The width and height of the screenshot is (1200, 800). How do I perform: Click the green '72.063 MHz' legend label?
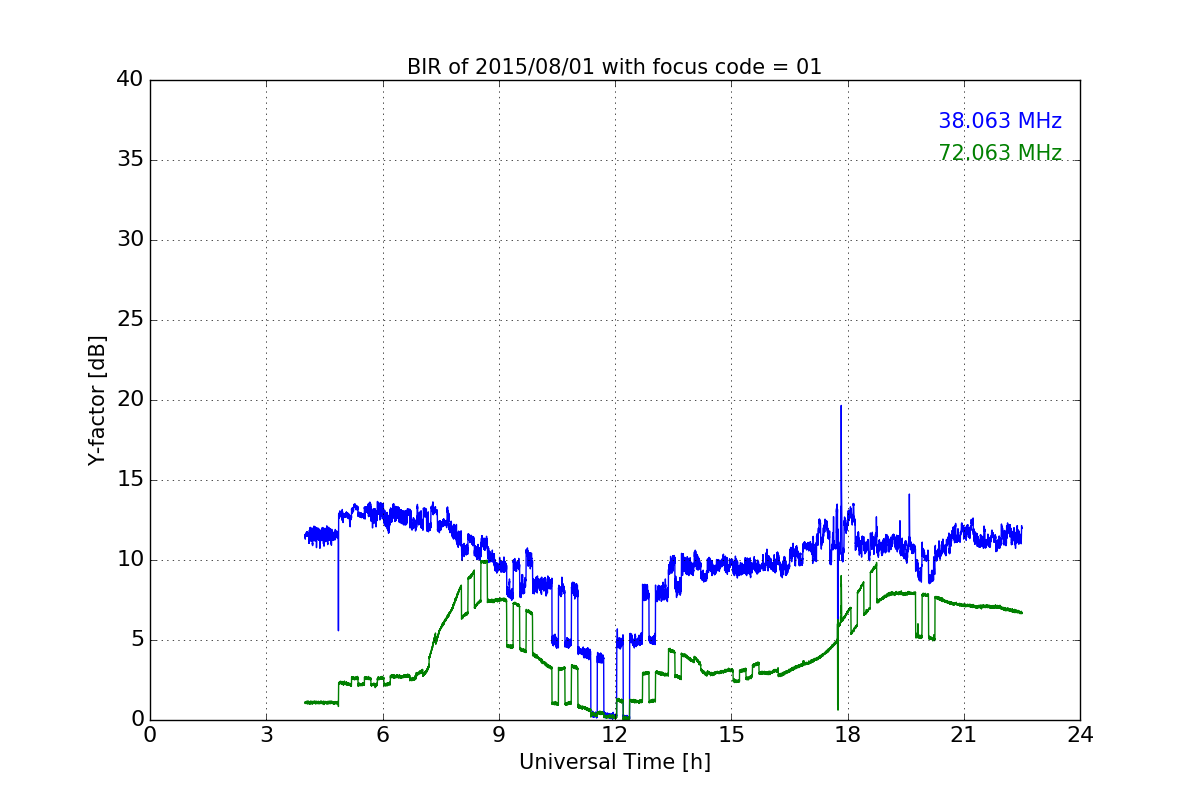(1000, 153)
